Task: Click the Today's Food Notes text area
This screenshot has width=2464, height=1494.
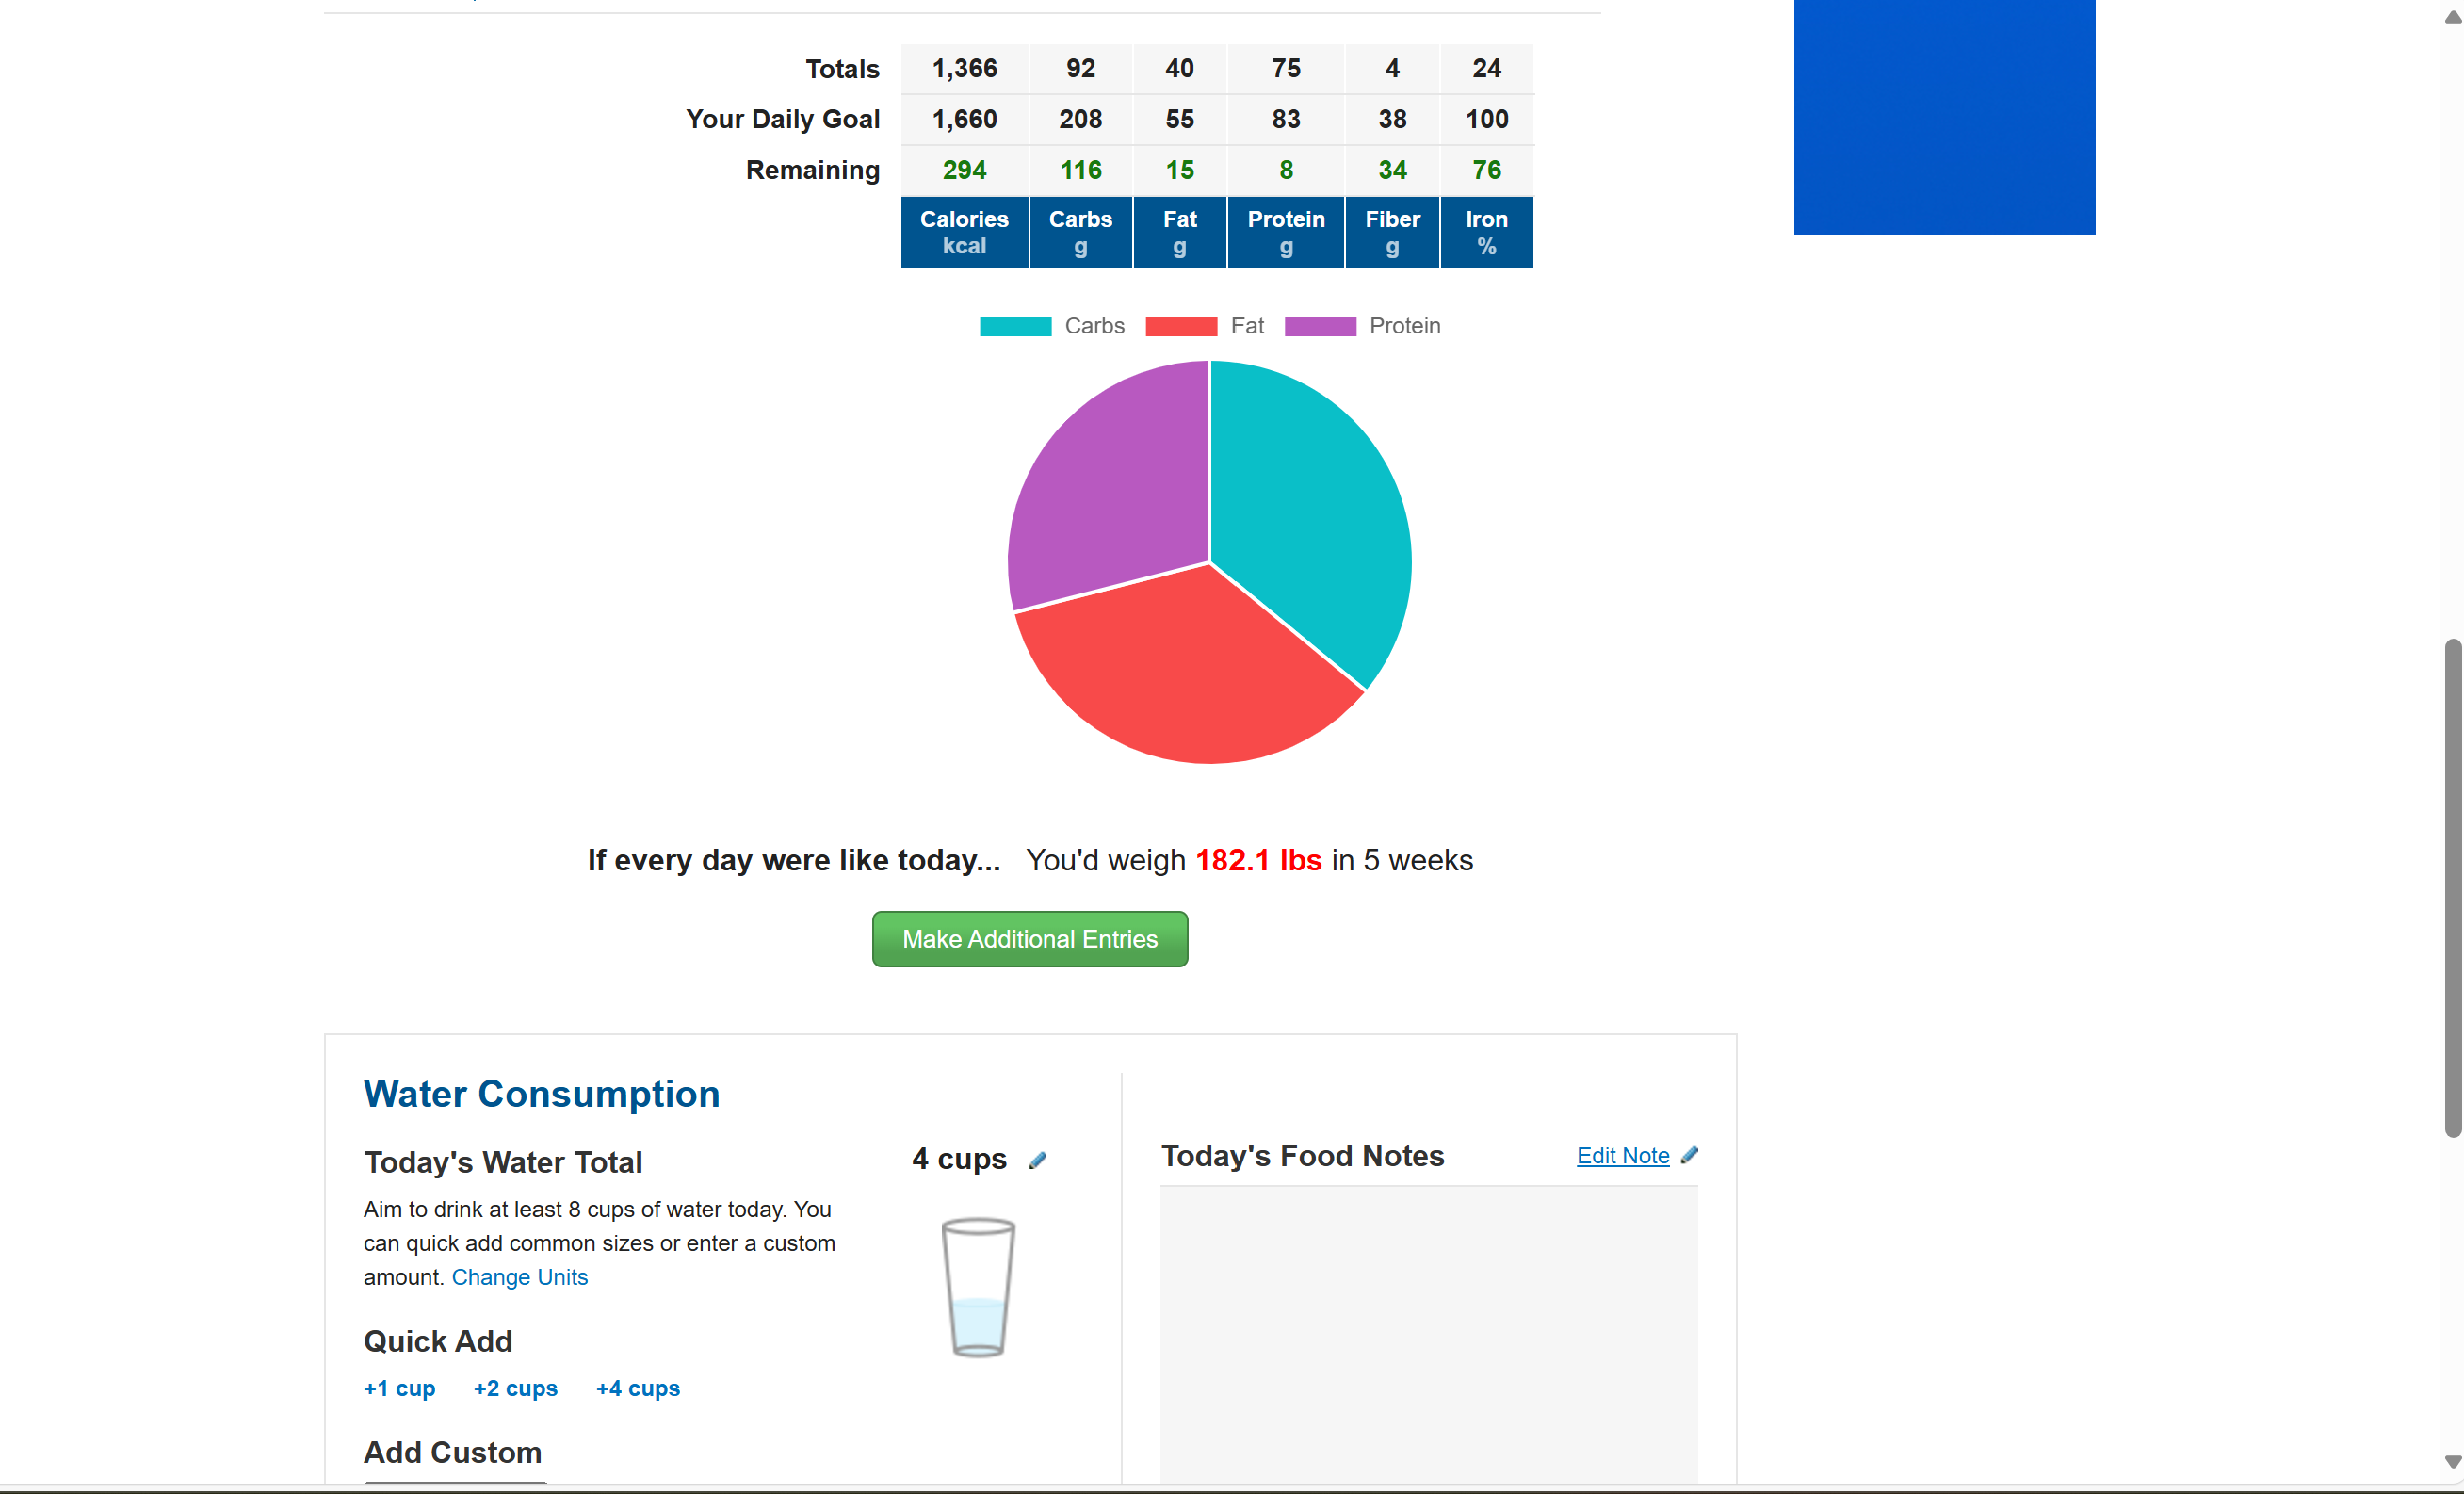Action: [x=1429, y=1335]
